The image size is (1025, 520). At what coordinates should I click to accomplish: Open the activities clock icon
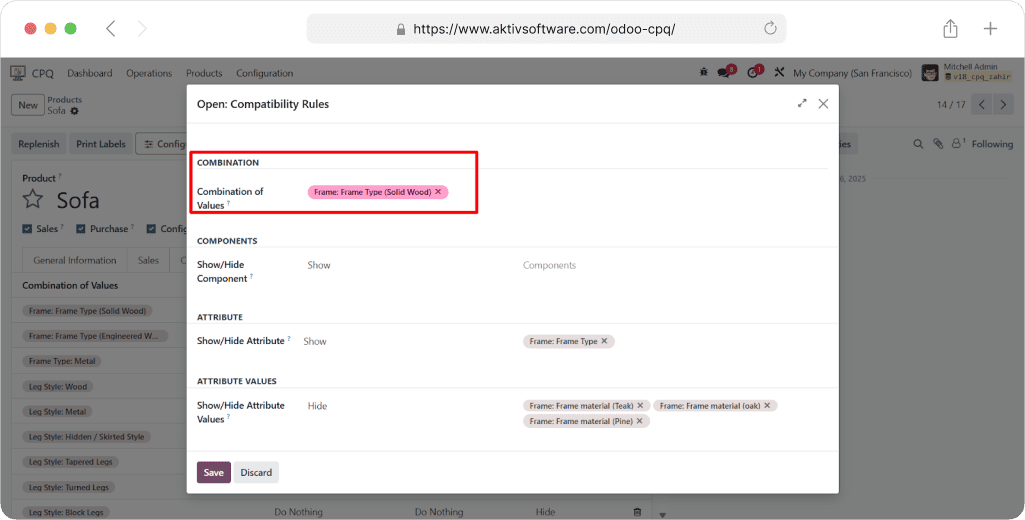coord(751,73)
